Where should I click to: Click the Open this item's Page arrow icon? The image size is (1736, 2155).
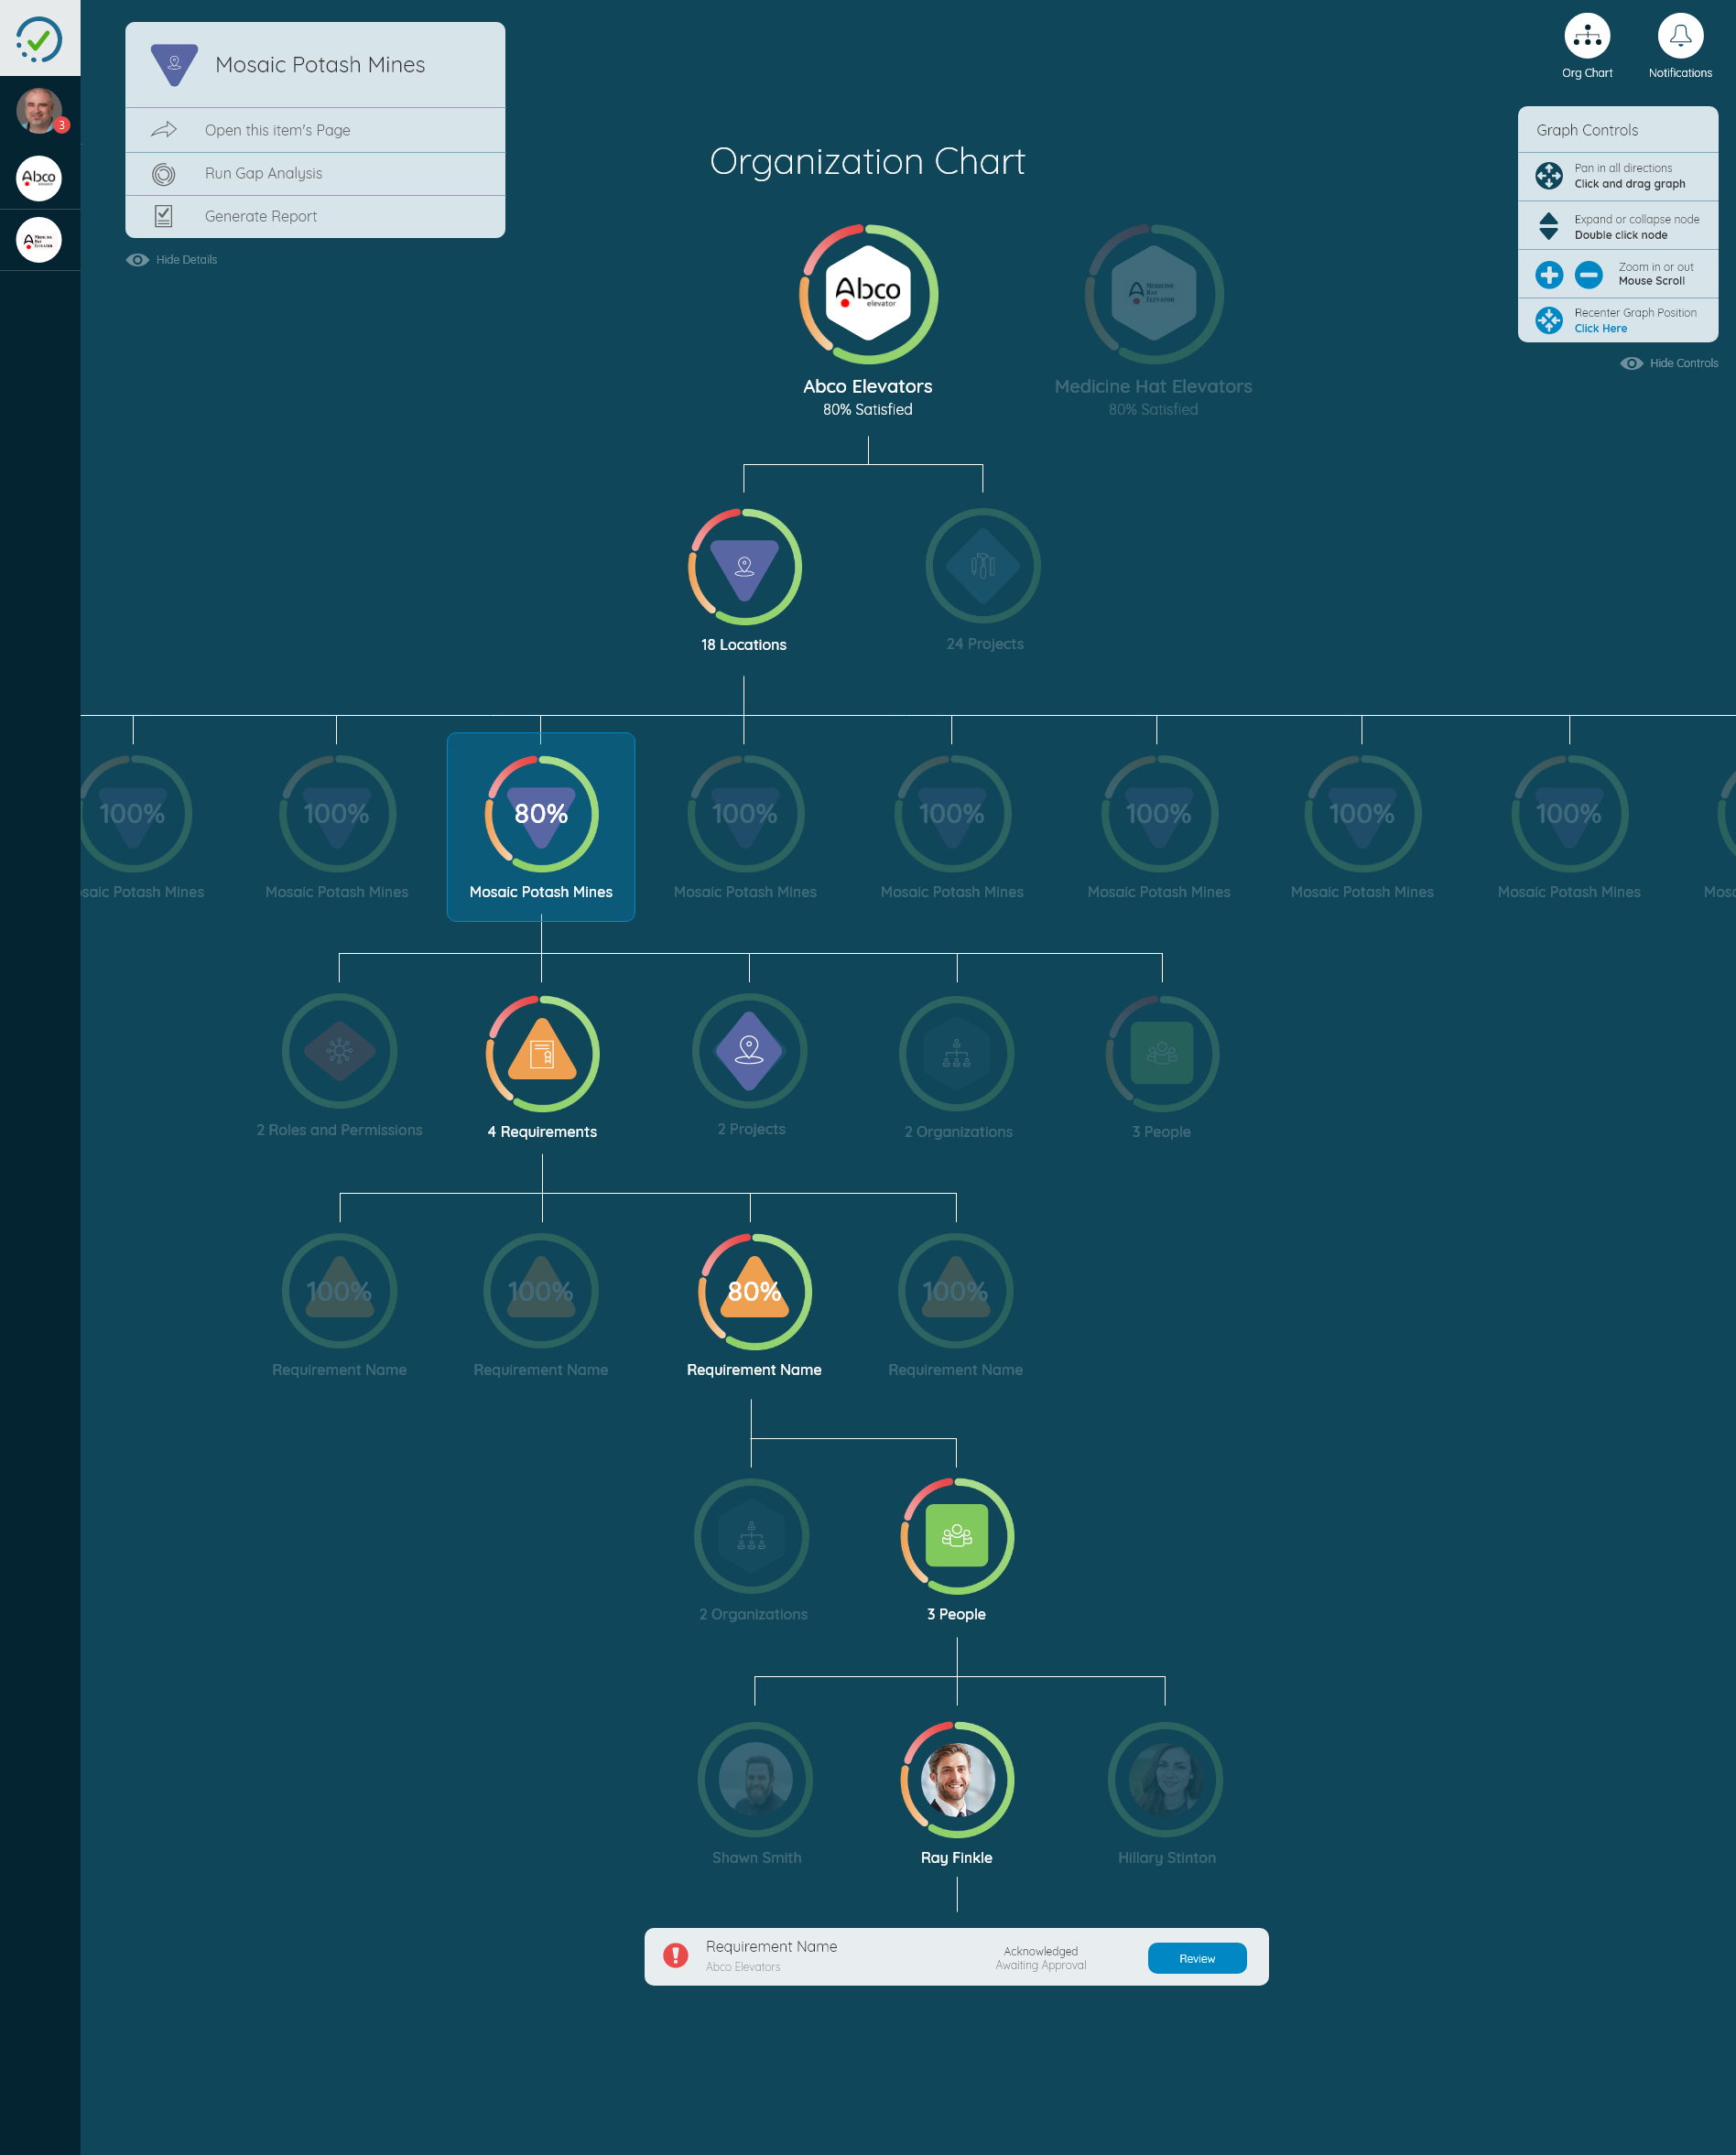coord(164,130)
